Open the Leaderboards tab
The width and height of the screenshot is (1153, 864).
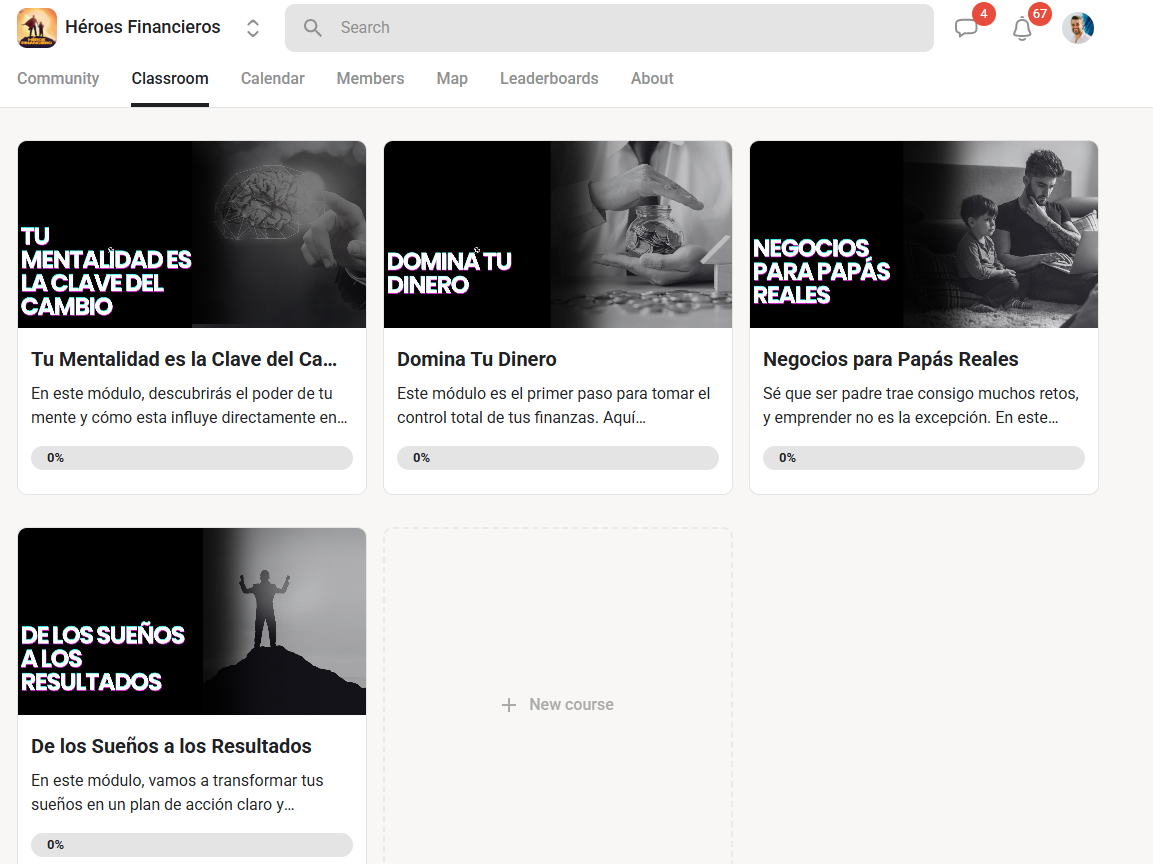click(x=549, y=79)
